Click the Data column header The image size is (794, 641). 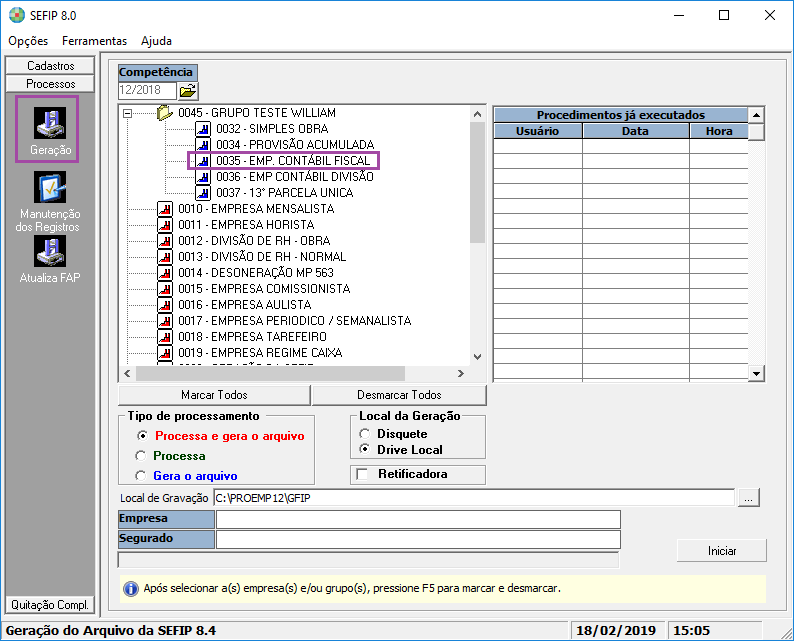(x=635, y=131)
